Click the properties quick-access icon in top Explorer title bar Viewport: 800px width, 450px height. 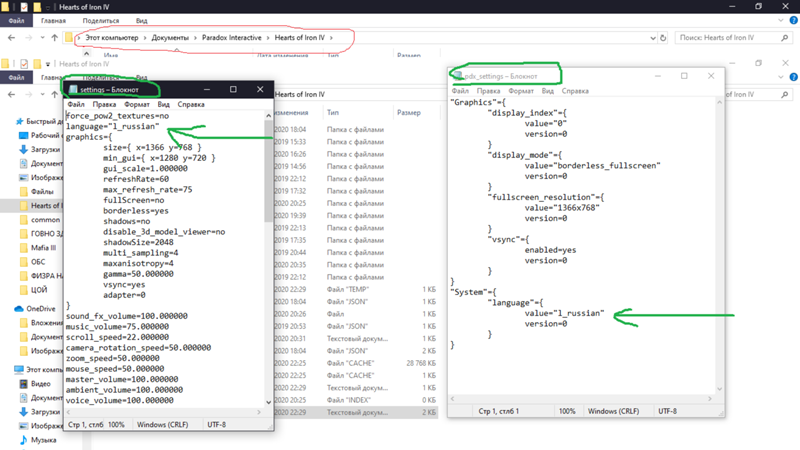tap(24, 7)
